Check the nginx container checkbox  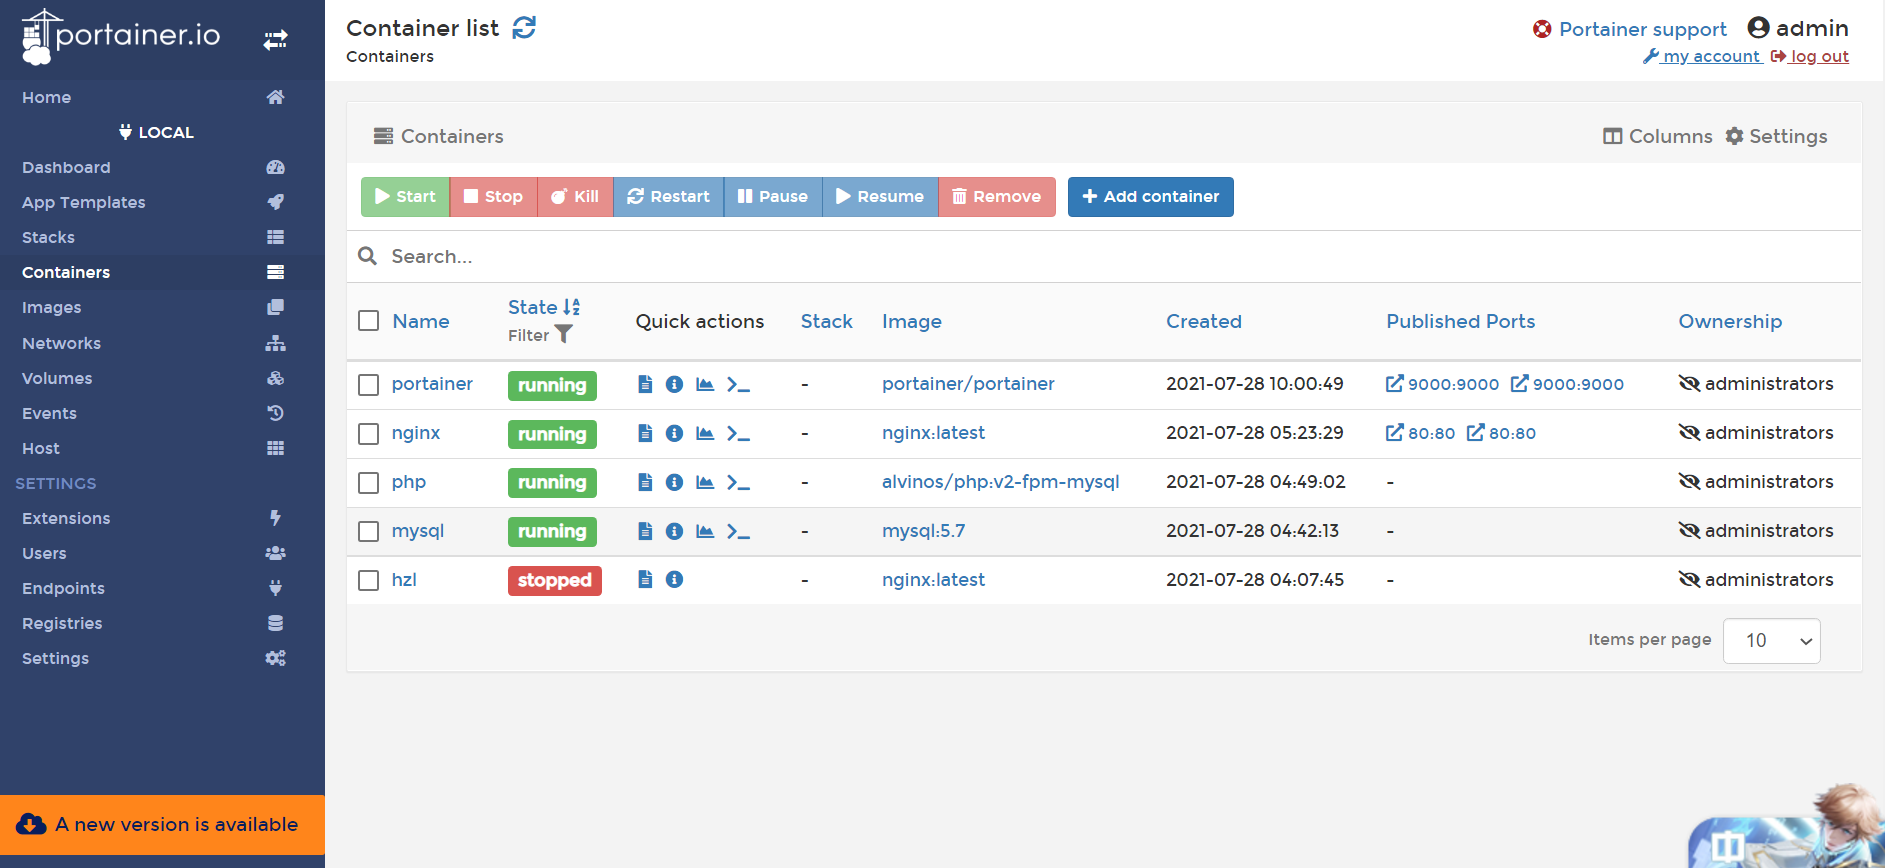pos(369,434)
